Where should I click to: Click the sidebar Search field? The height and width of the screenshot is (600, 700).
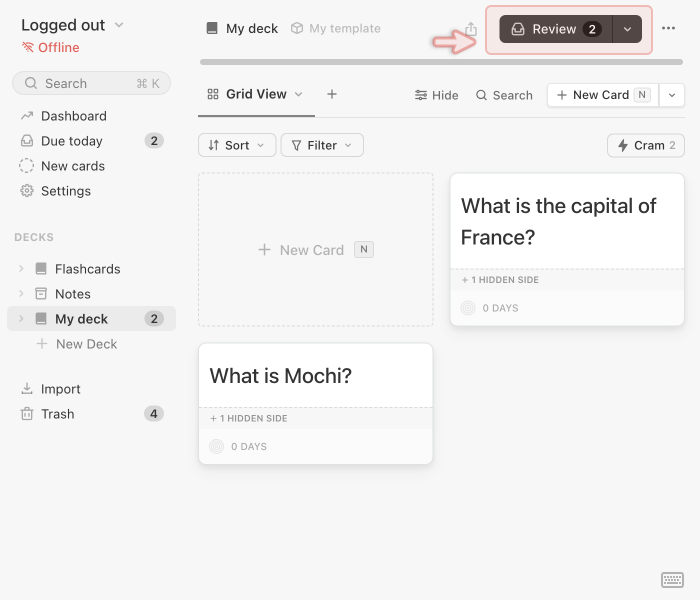pos(91,83)
